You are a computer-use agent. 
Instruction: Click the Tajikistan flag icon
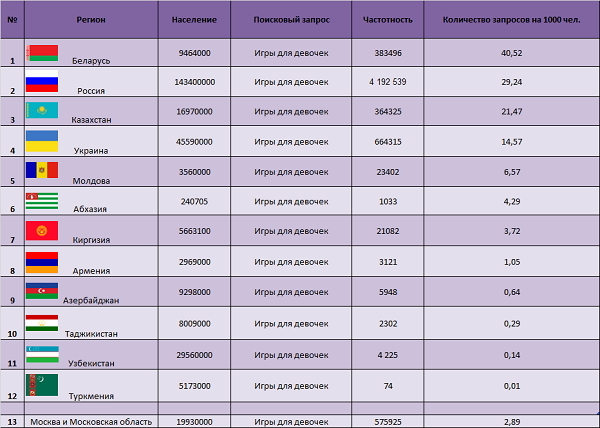(42, 322)
